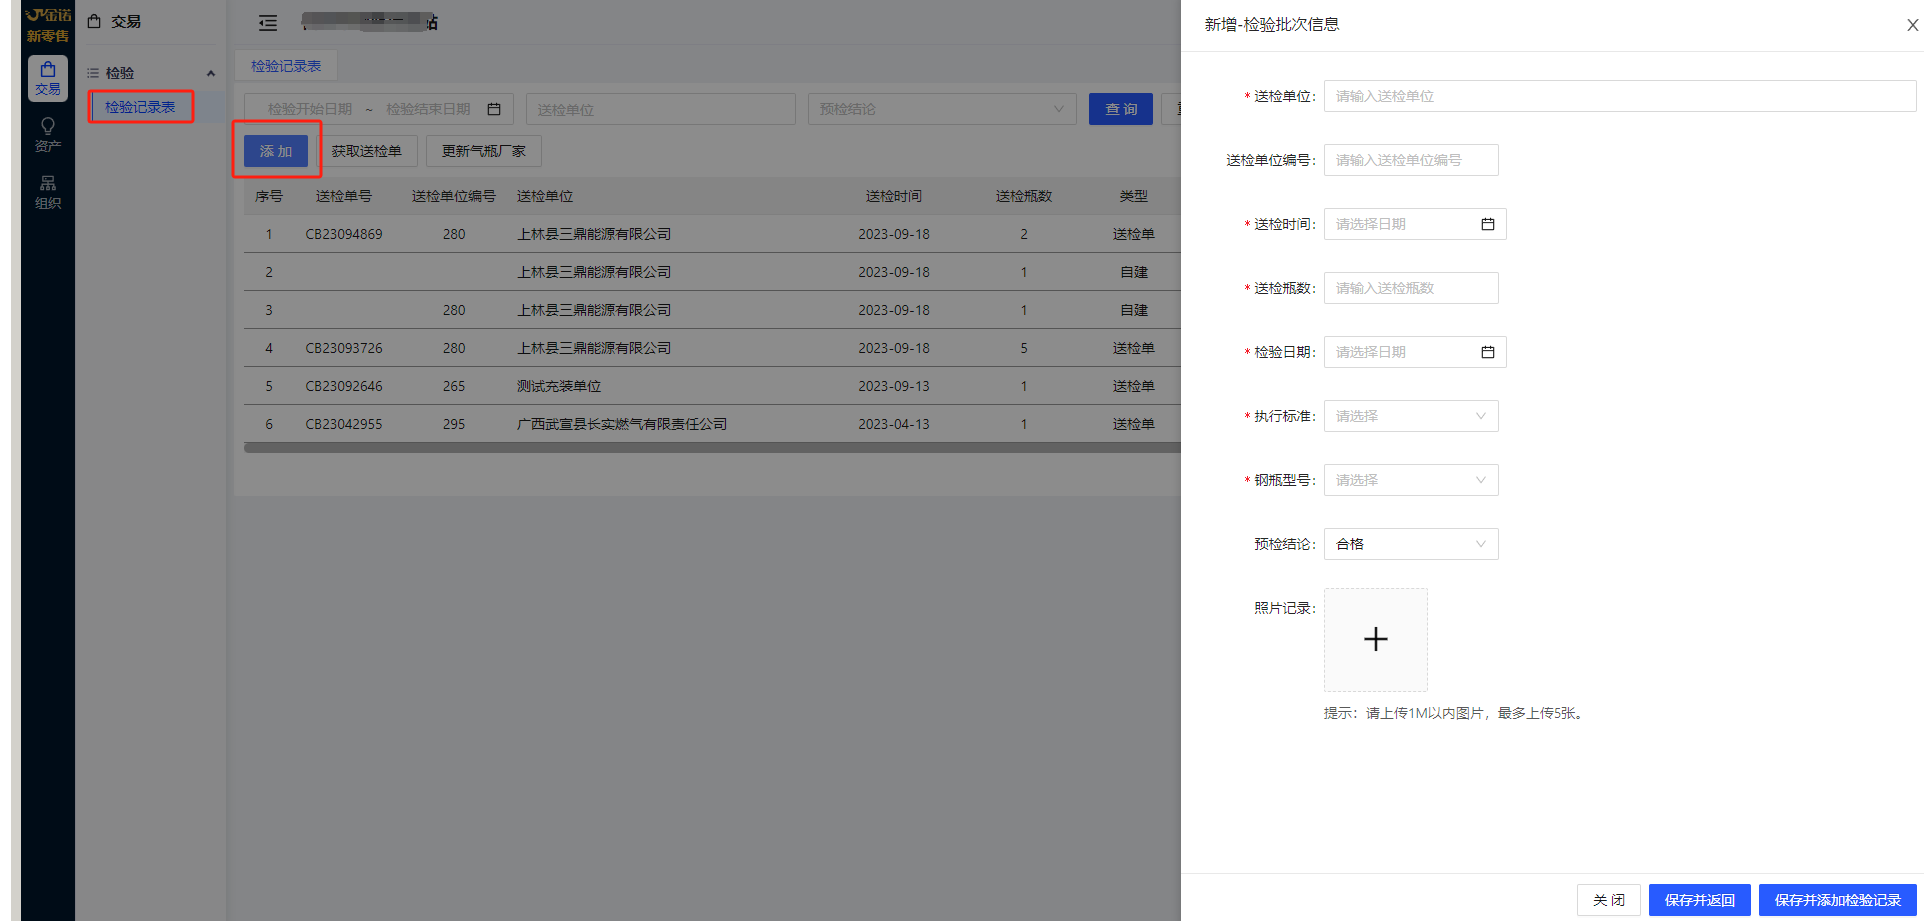Click the cell CB23092646
This screenshot has width=1924, height=921.
coord(344,386)
